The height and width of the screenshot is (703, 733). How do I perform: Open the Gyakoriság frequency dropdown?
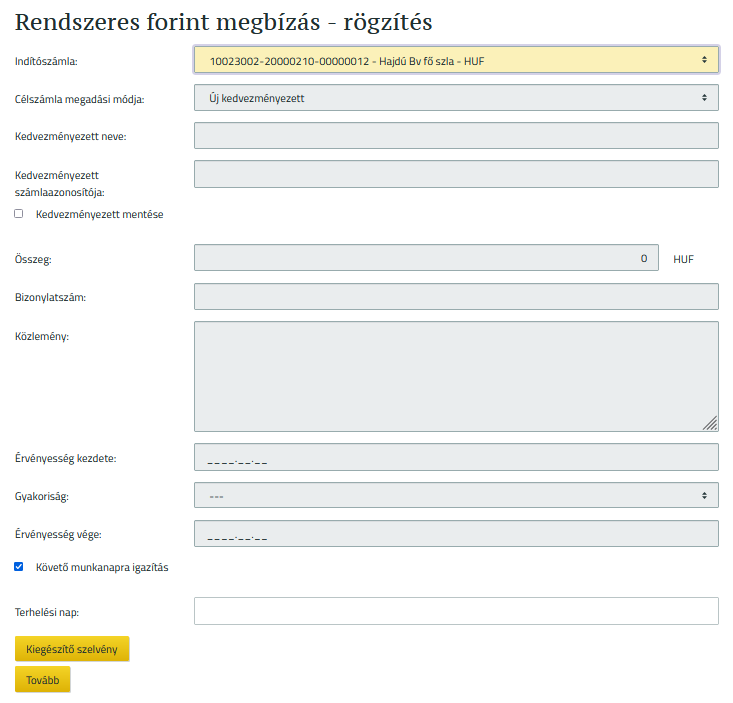coord(456,496)
